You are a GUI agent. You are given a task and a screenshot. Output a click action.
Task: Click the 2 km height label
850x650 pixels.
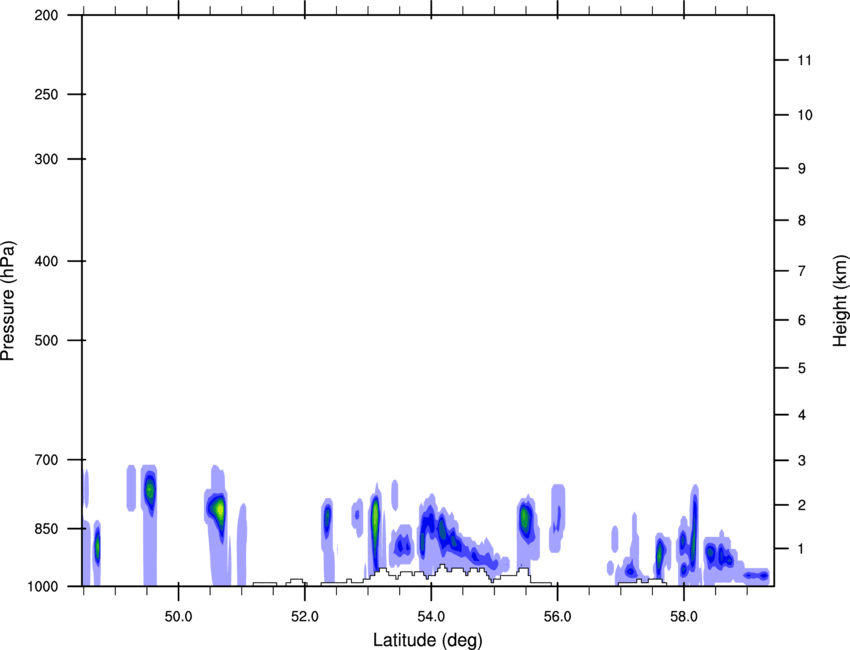pyautogui.click(x=802, y=505)
